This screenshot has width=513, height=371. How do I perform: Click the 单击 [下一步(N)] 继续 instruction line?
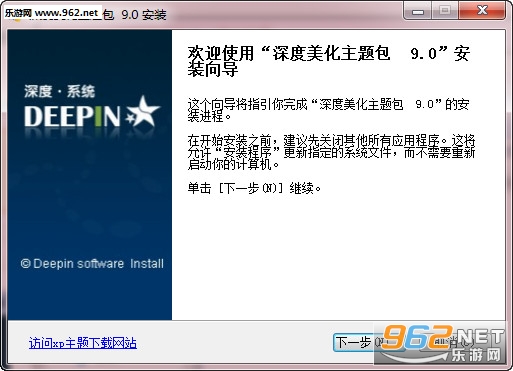pos(254,188)
